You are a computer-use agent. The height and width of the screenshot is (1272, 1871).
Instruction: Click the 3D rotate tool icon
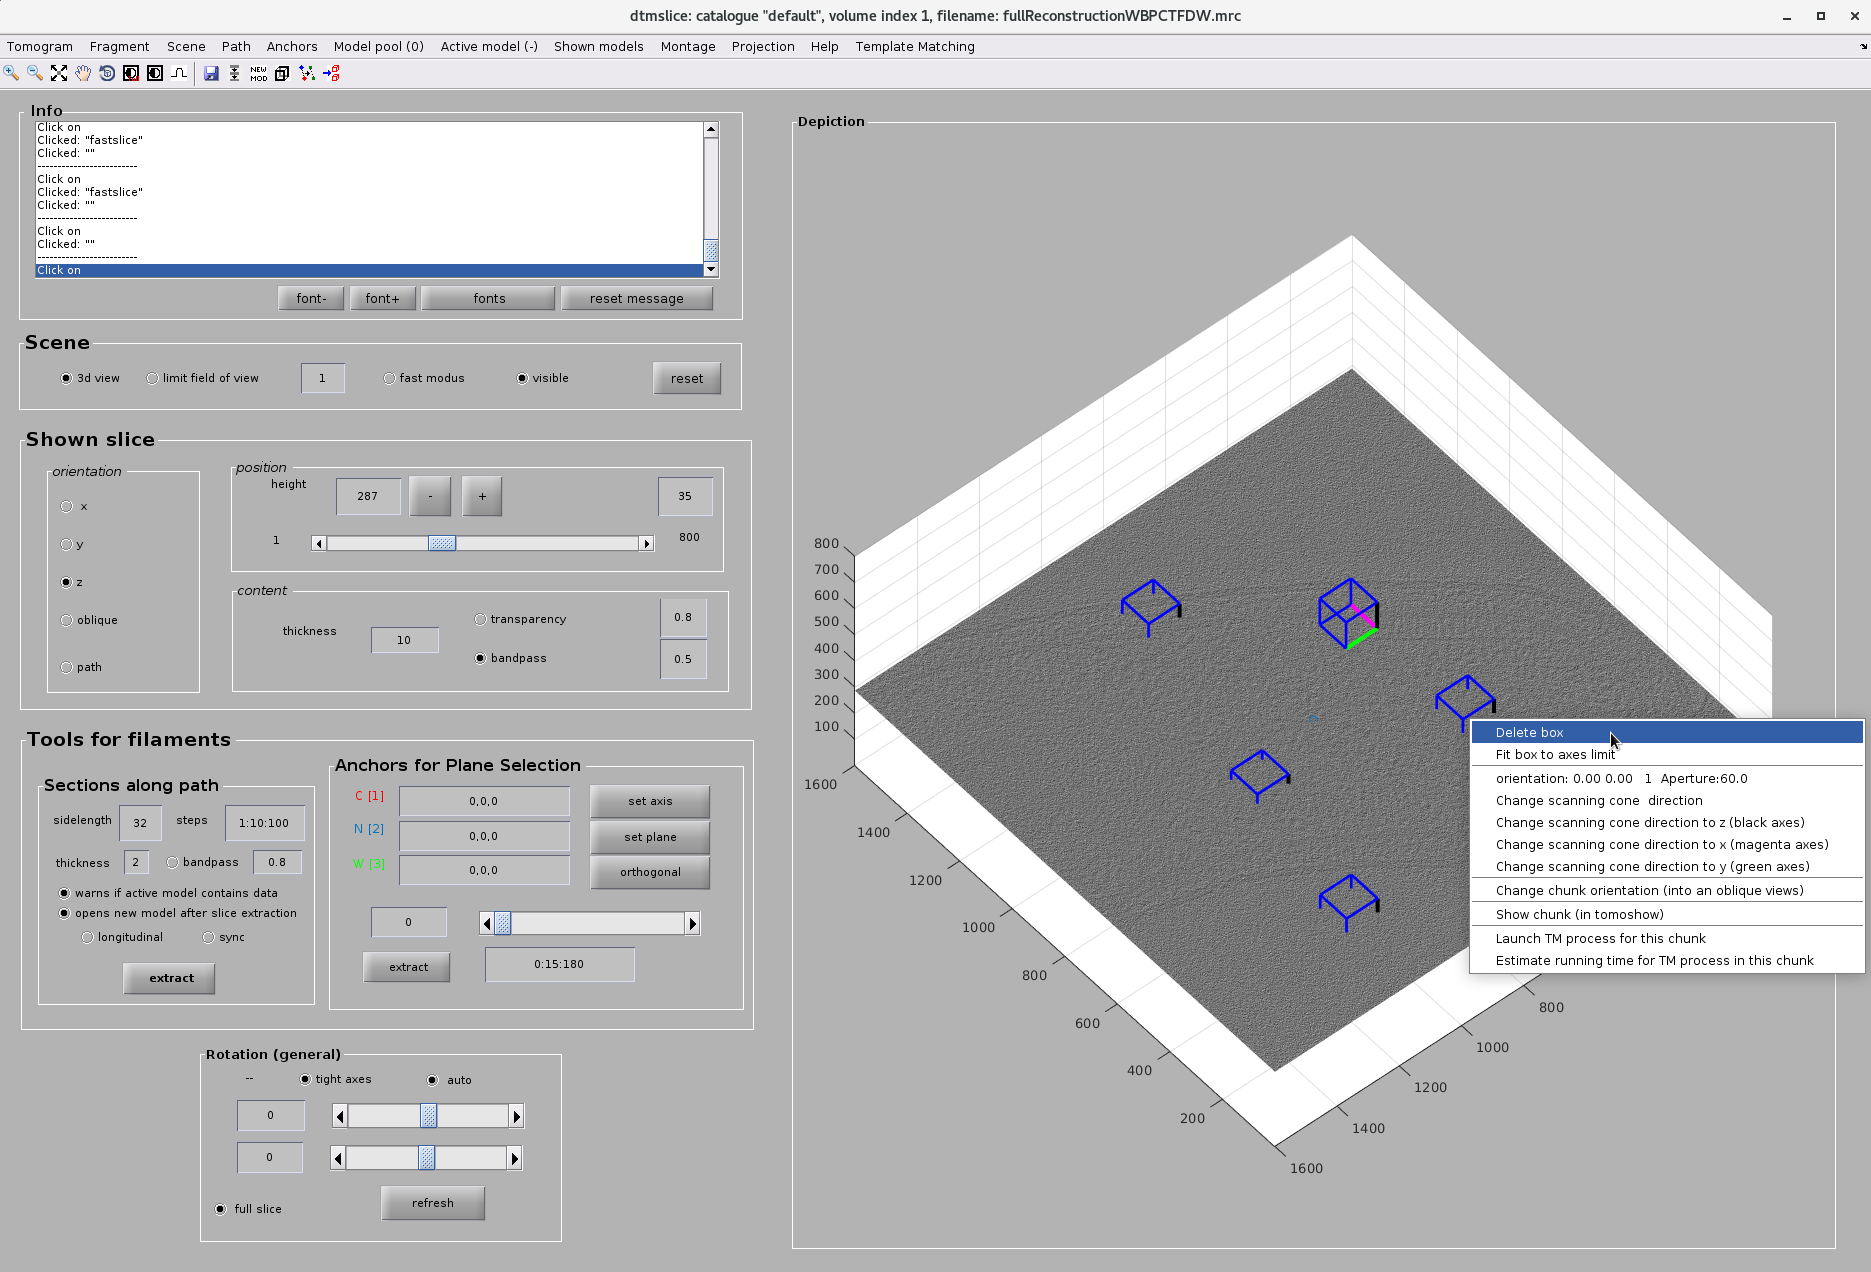(x=107, y=73)
